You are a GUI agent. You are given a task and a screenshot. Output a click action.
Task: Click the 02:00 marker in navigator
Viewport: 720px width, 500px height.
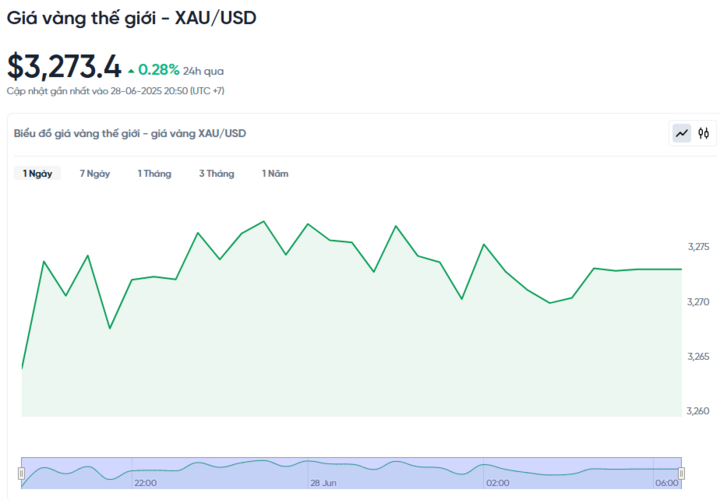coord(498,483)
